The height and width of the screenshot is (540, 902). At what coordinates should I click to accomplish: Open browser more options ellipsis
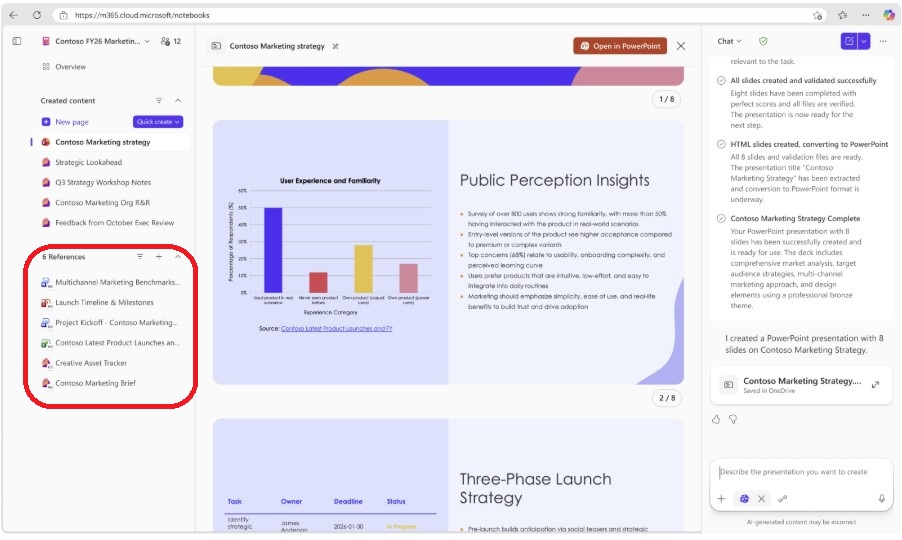click(x=866, y=16)
